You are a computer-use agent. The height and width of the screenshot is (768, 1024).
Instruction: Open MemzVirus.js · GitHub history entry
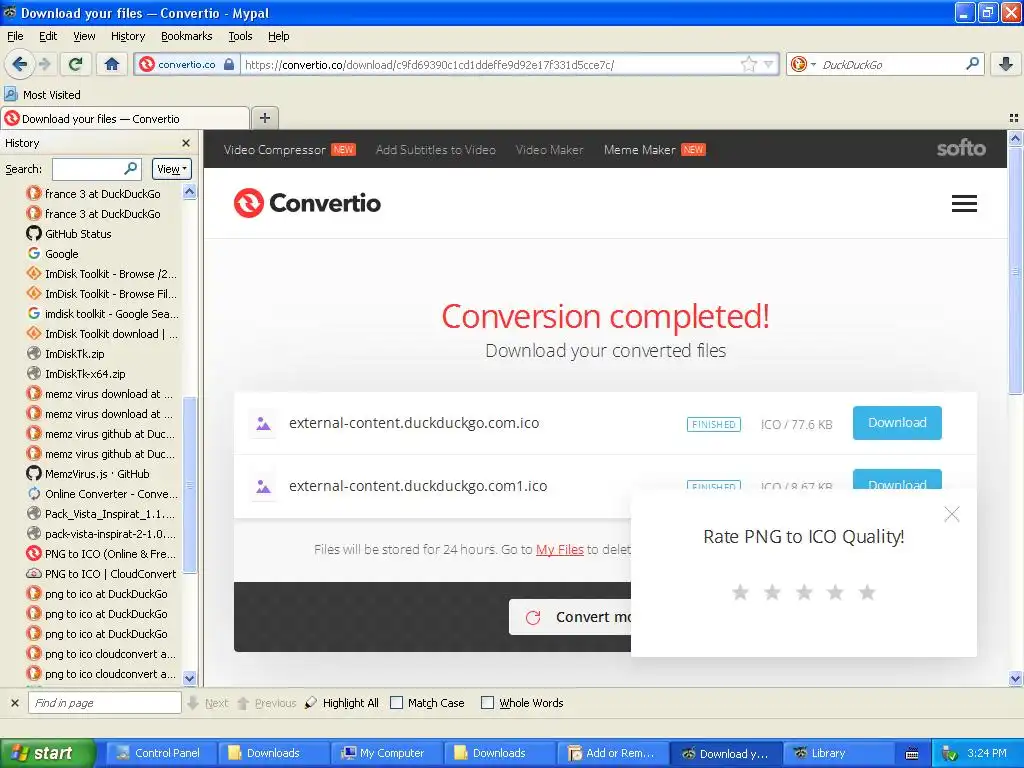(x=88, y=473)
